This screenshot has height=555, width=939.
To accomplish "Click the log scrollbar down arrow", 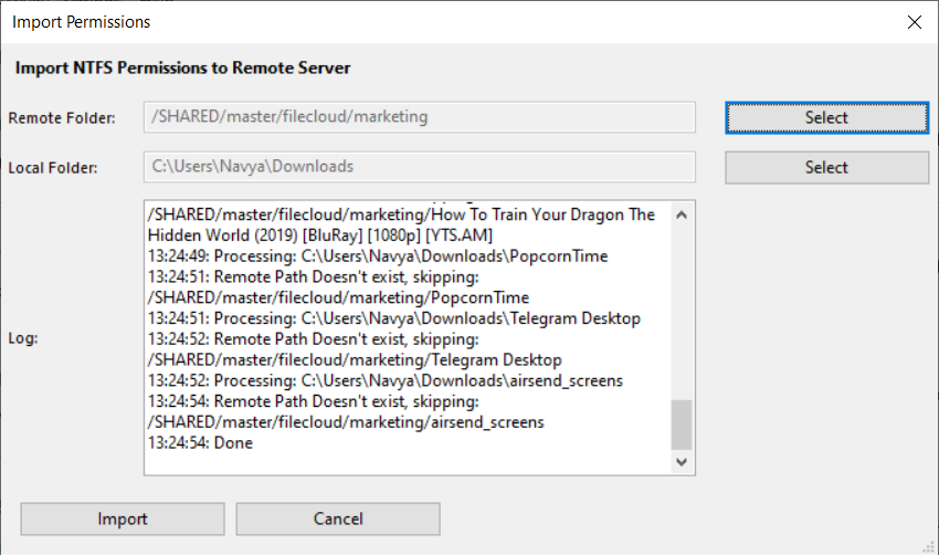I will 681,462.
